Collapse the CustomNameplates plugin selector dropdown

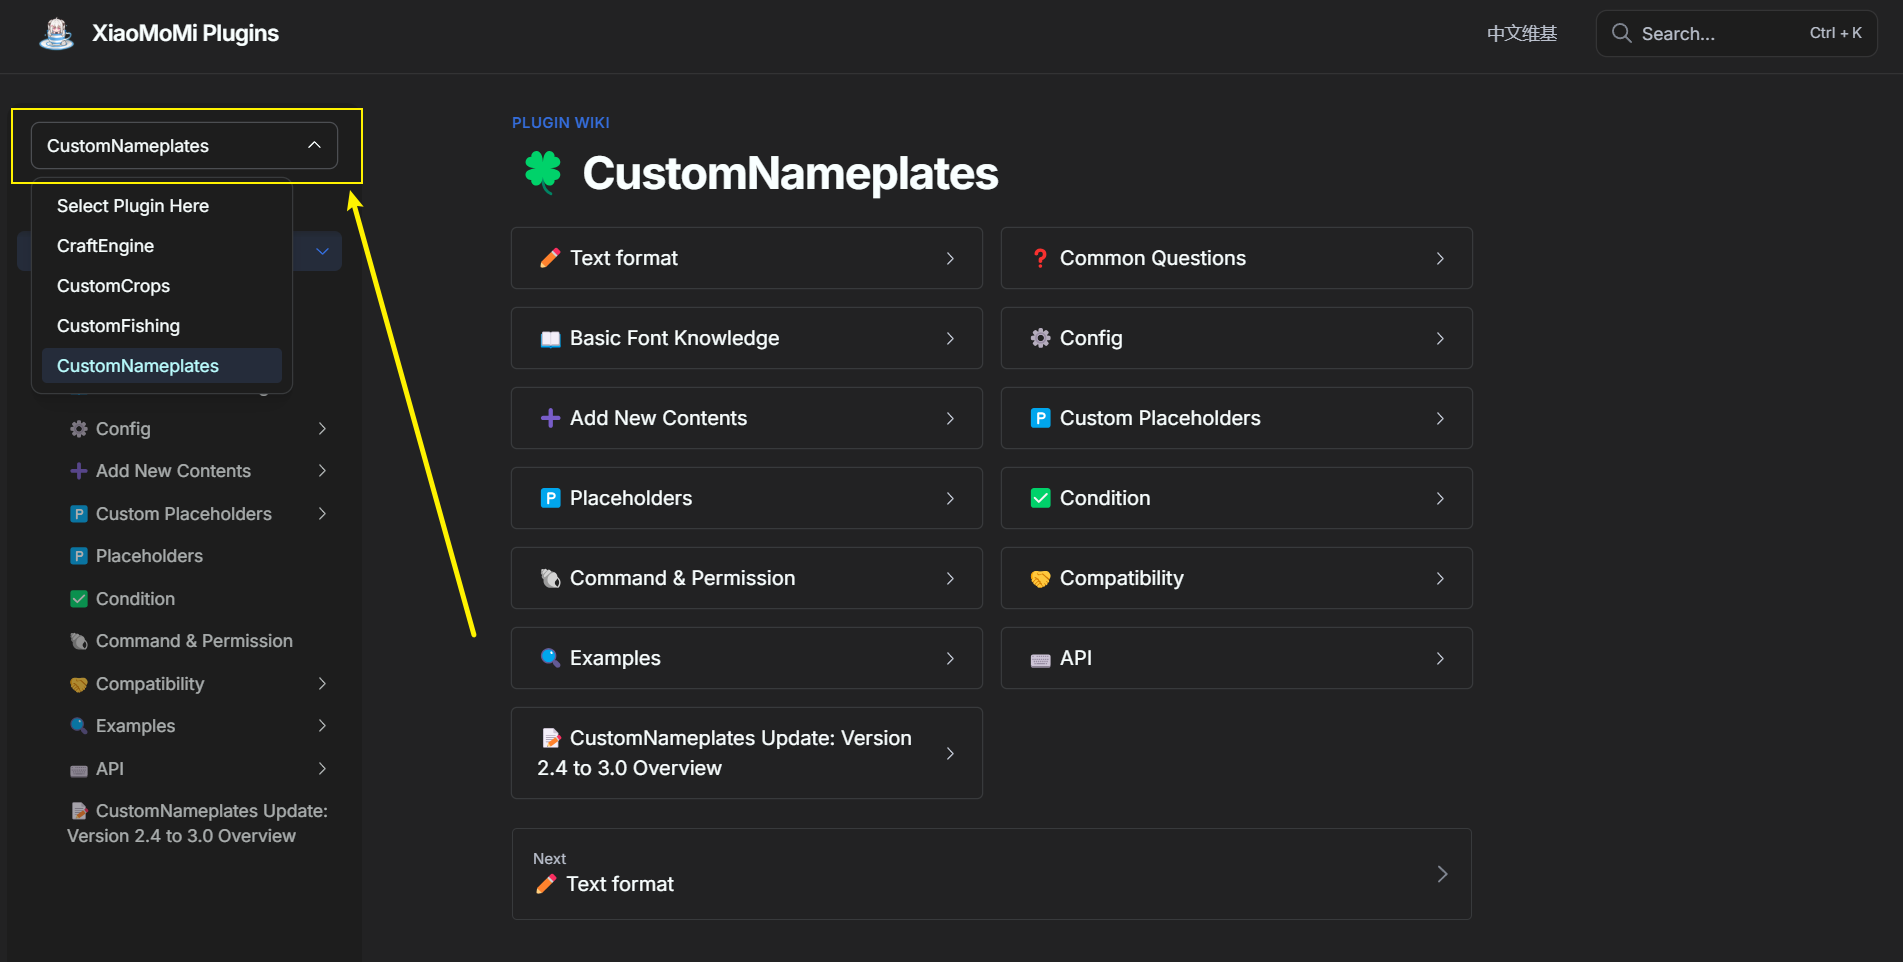[314, 145]
